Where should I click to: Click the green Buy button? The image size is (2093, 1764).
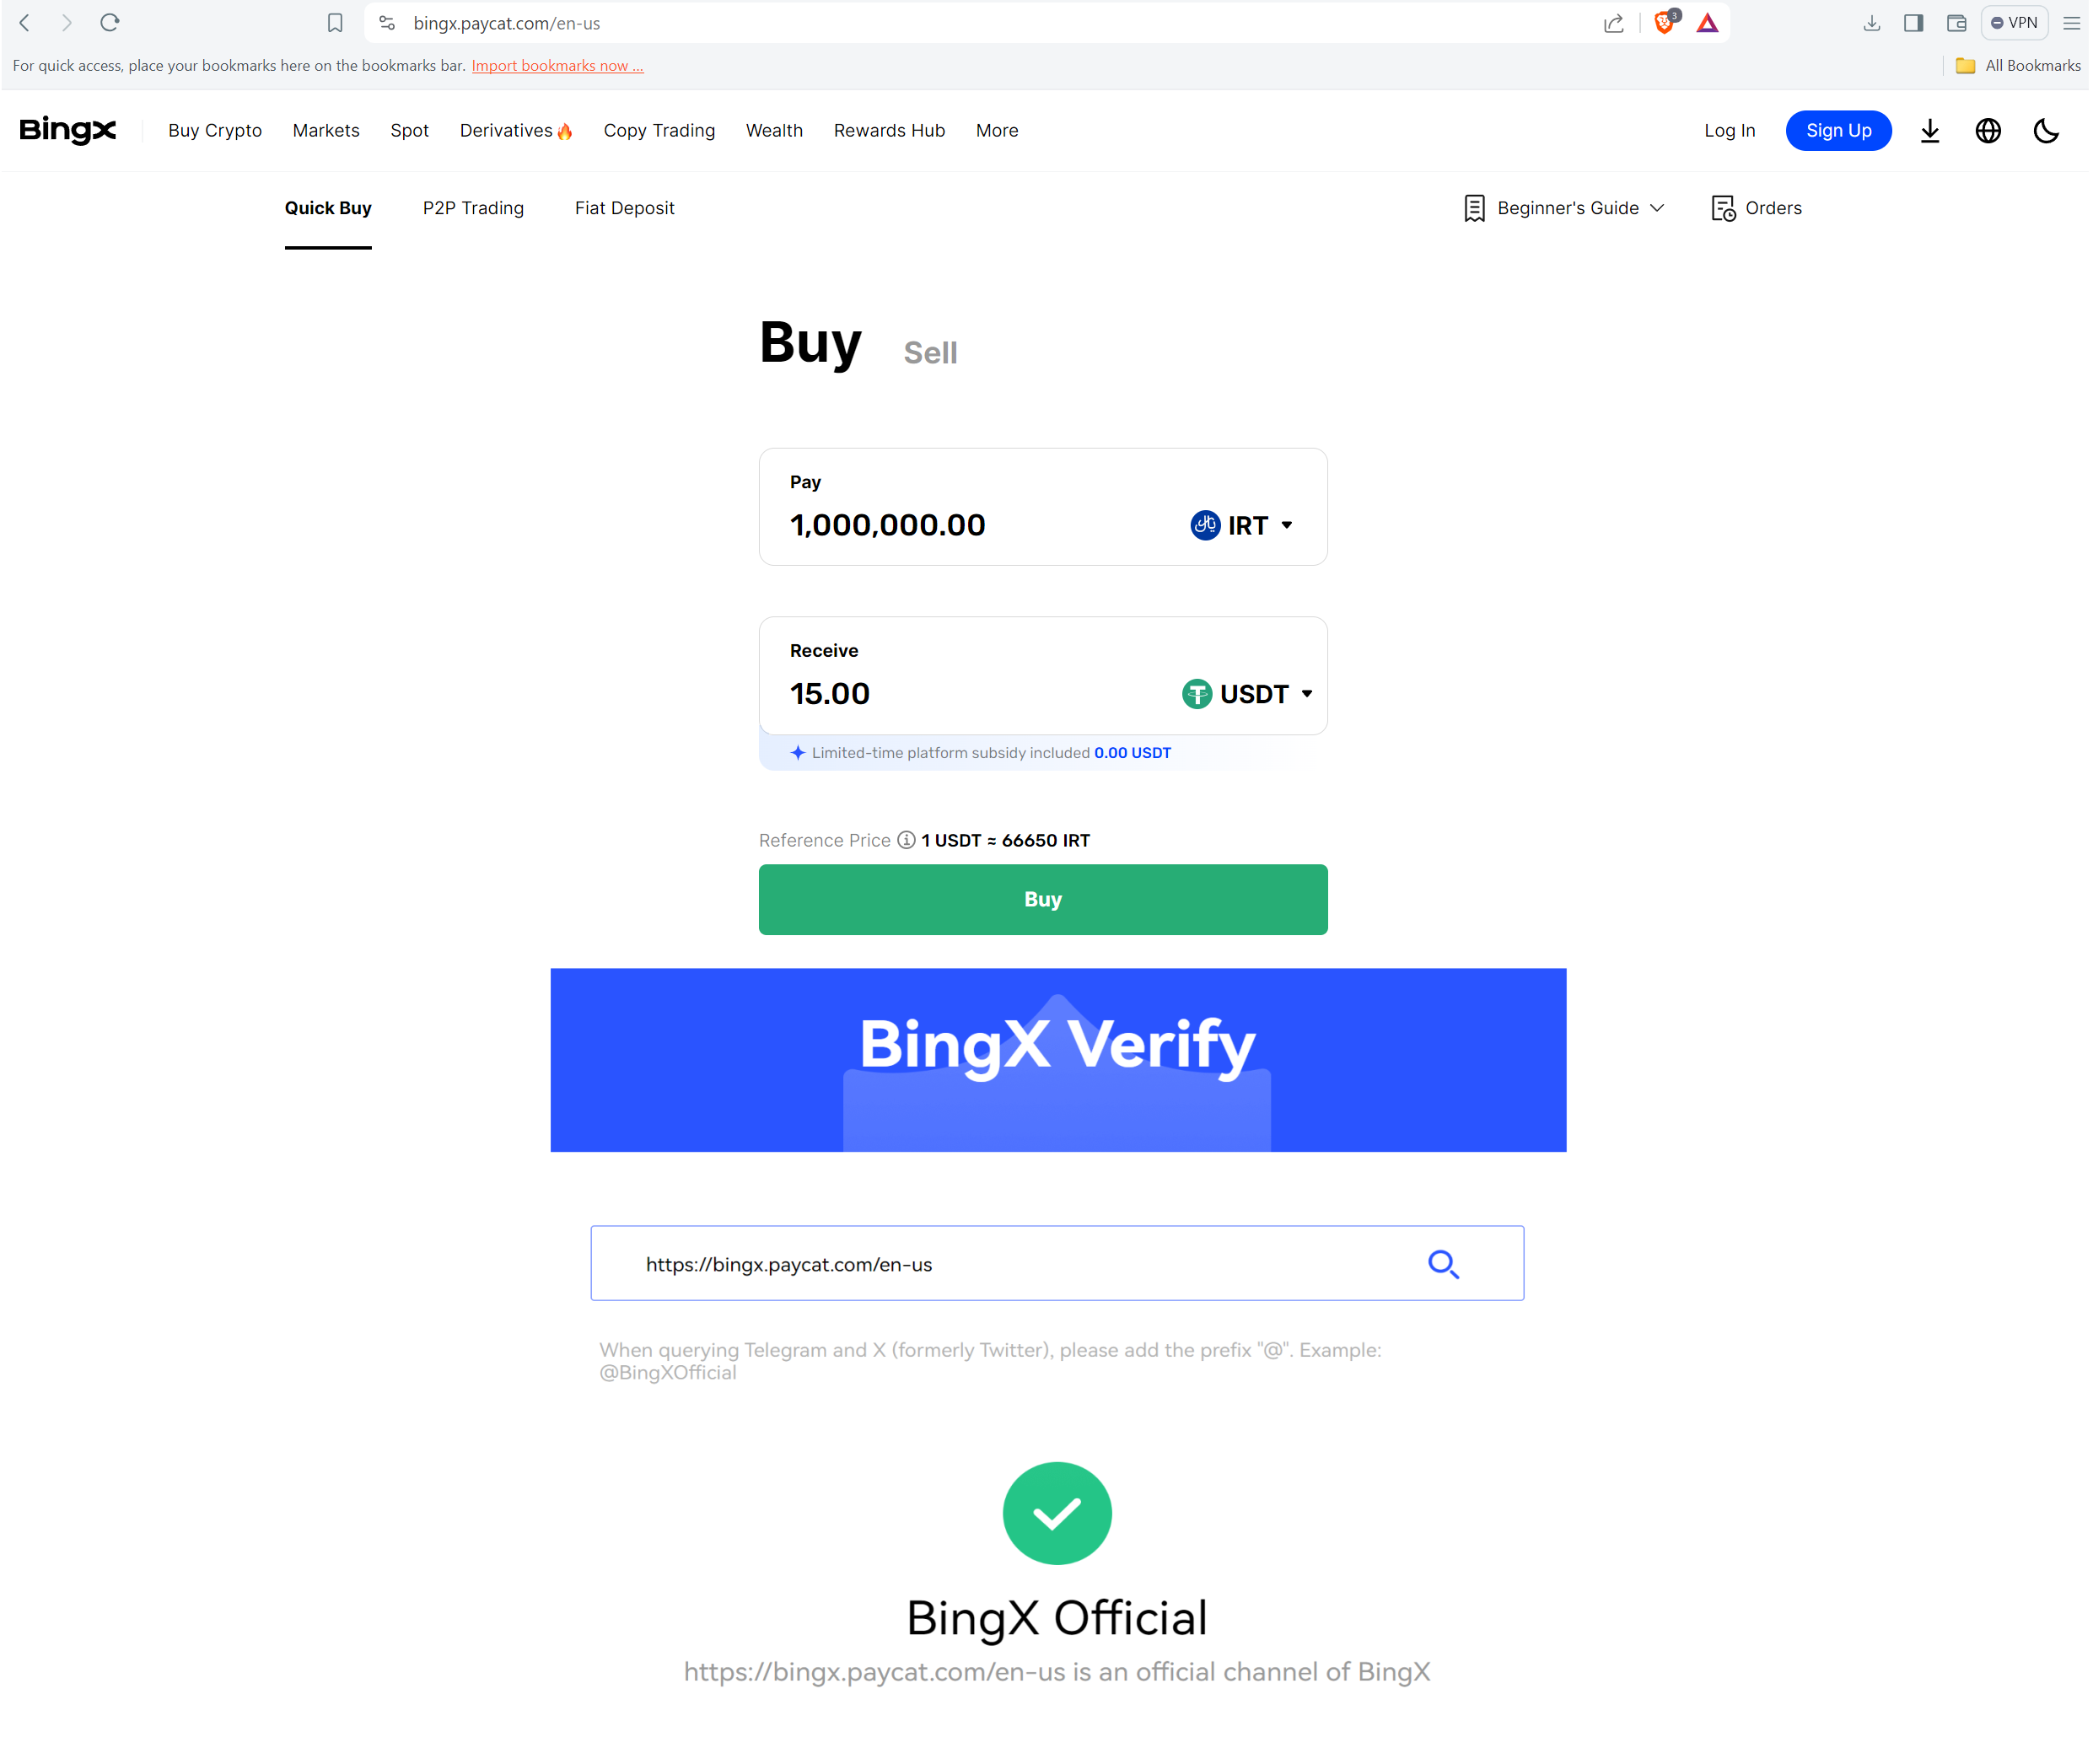pyautogui.click(x=1043, y=898)
